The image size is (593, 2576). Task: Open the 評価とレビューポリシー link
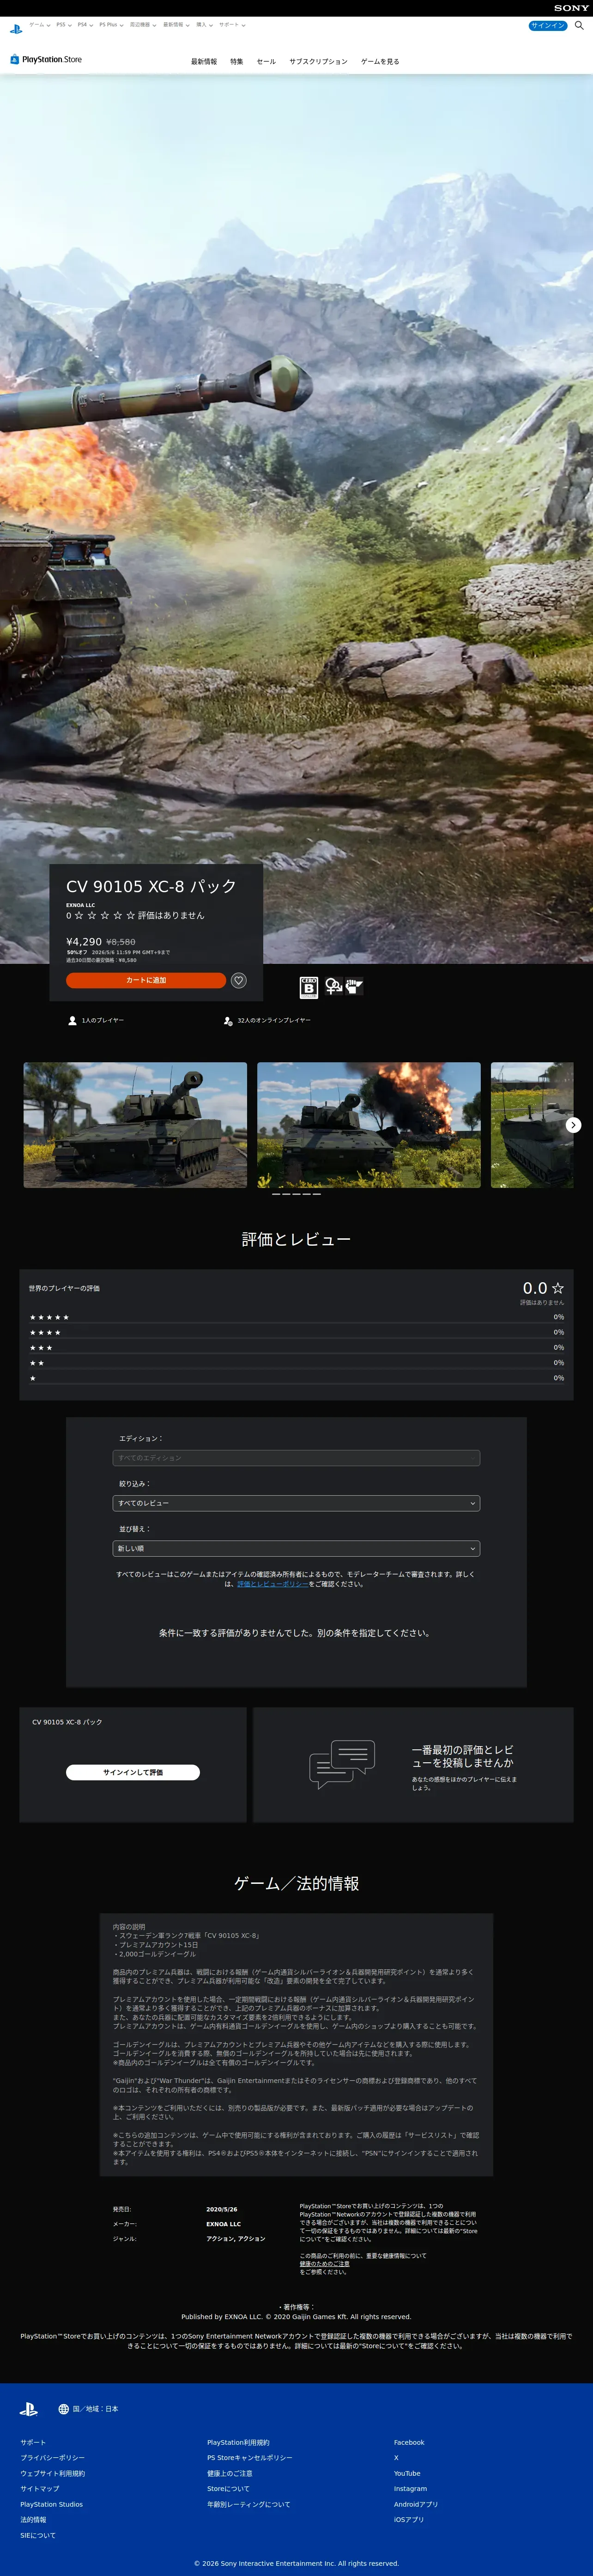pos(272,1584)
